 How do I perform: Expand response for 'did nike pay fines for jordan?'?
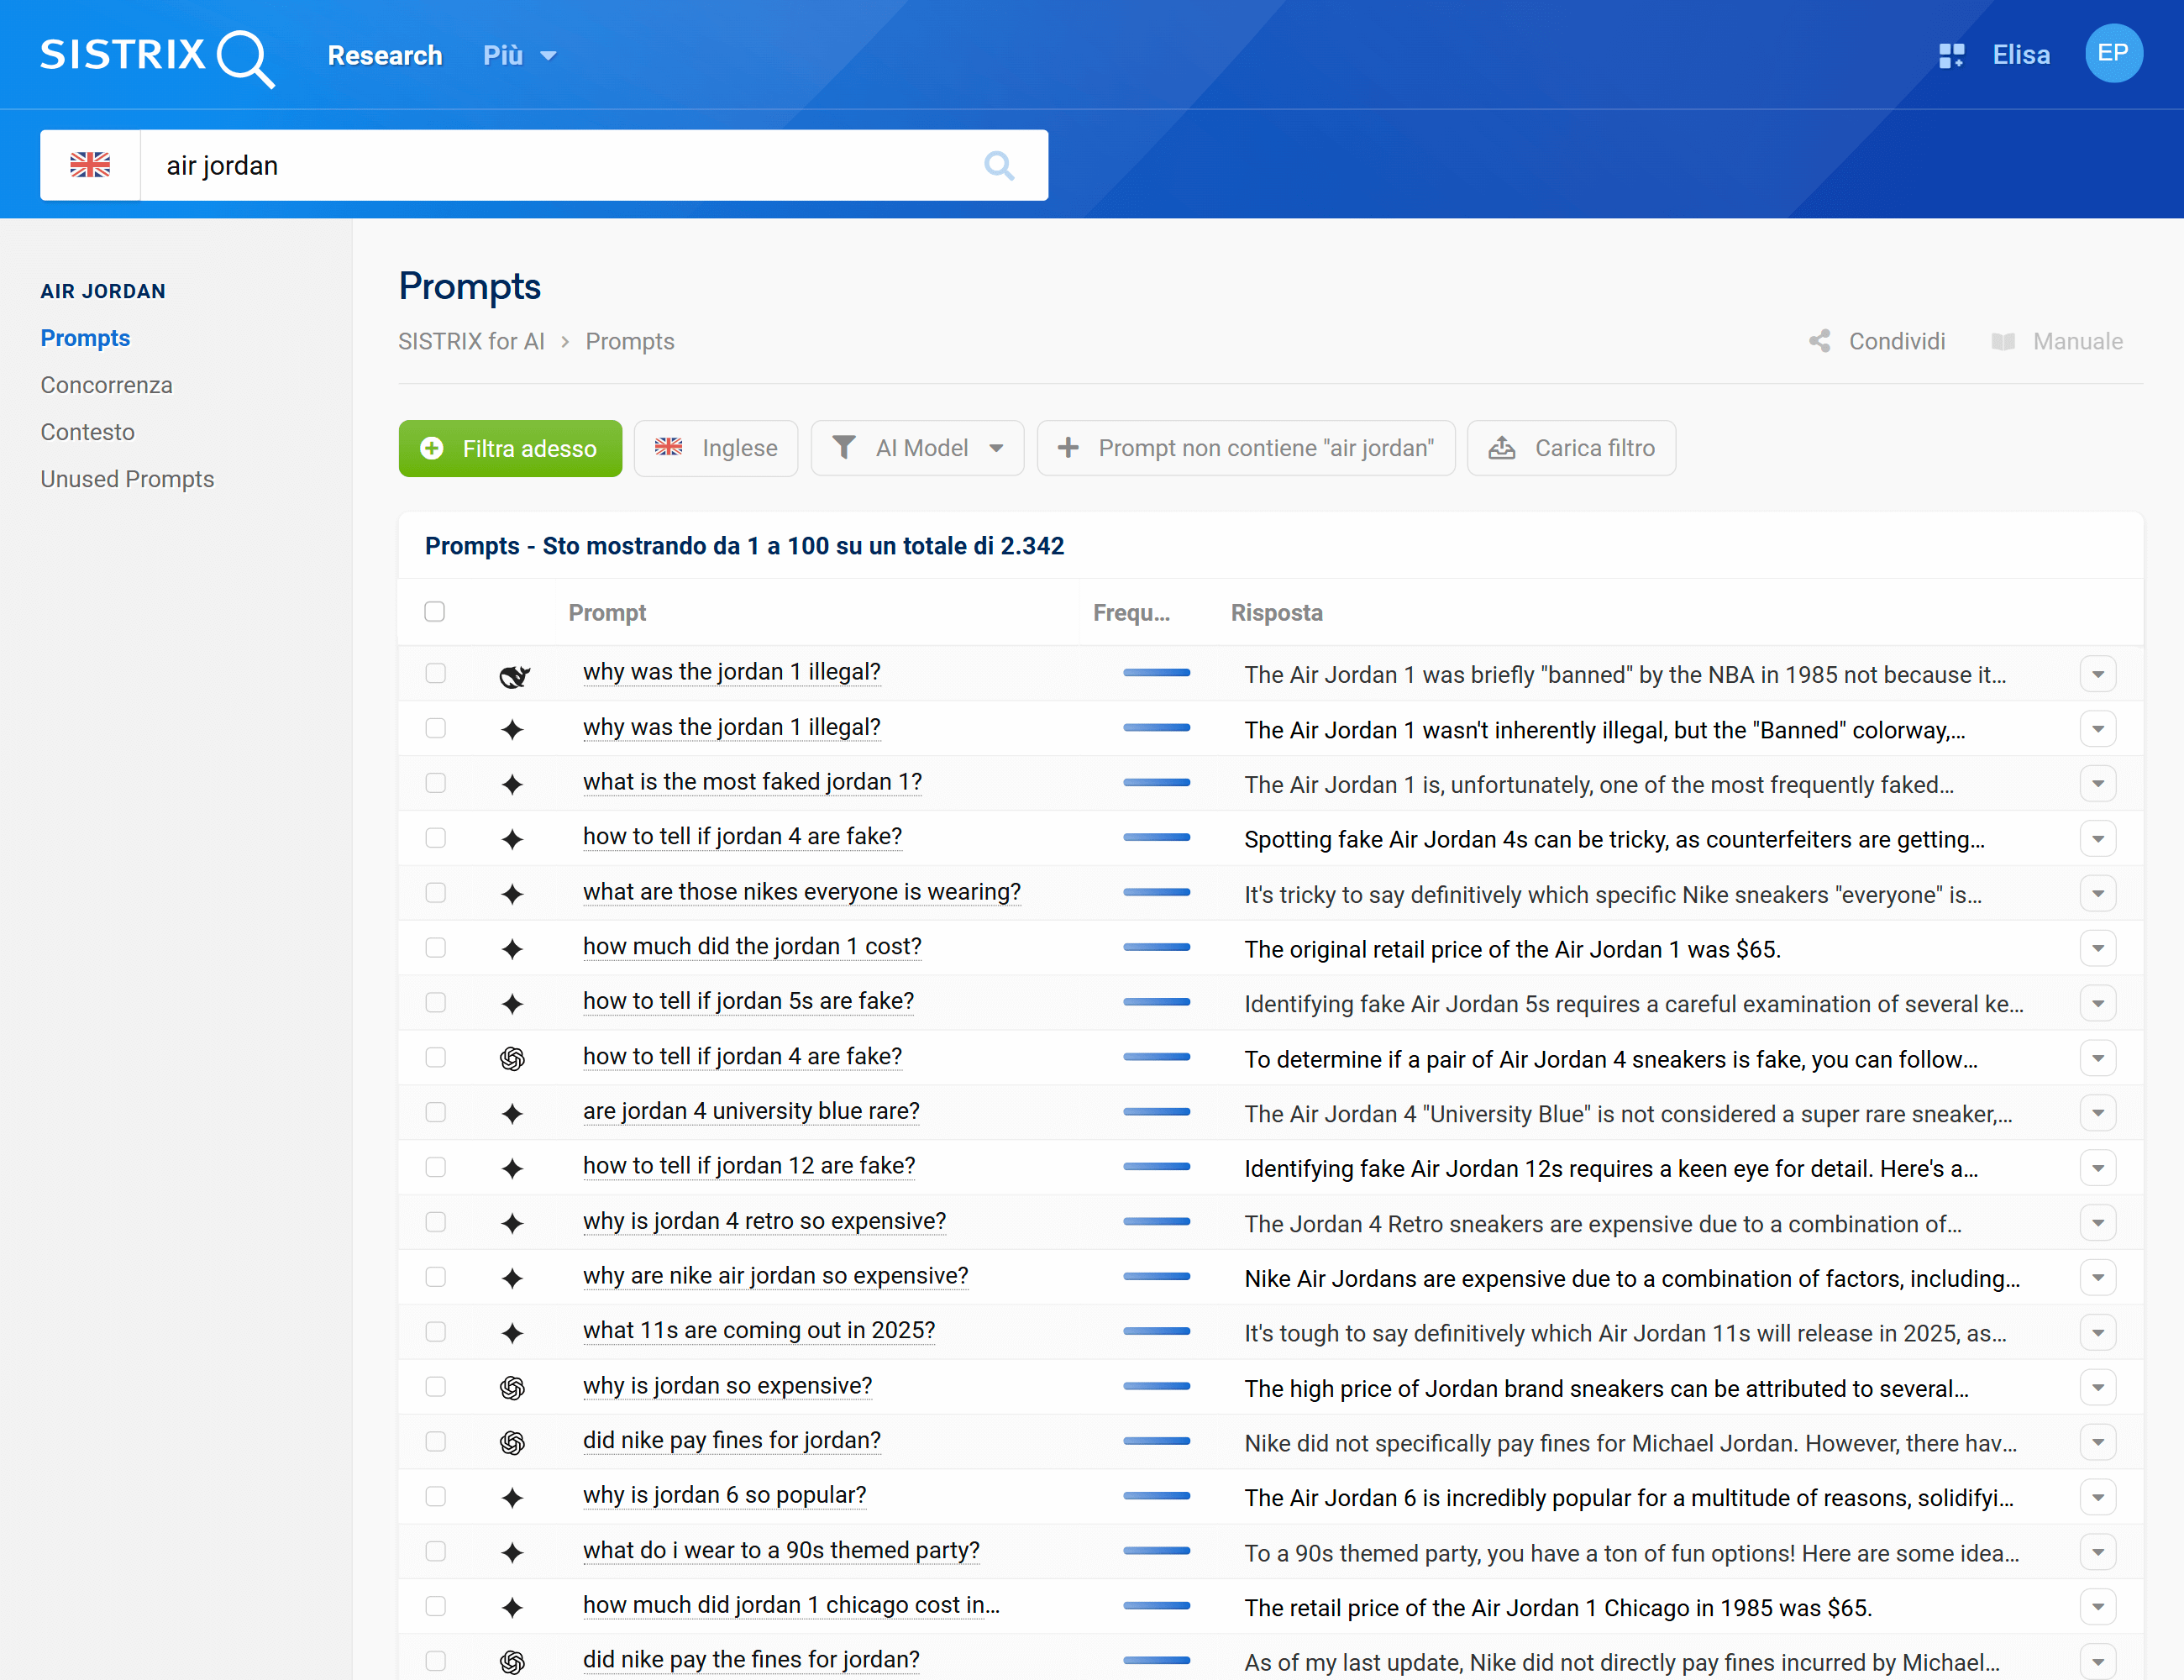2098,1442
